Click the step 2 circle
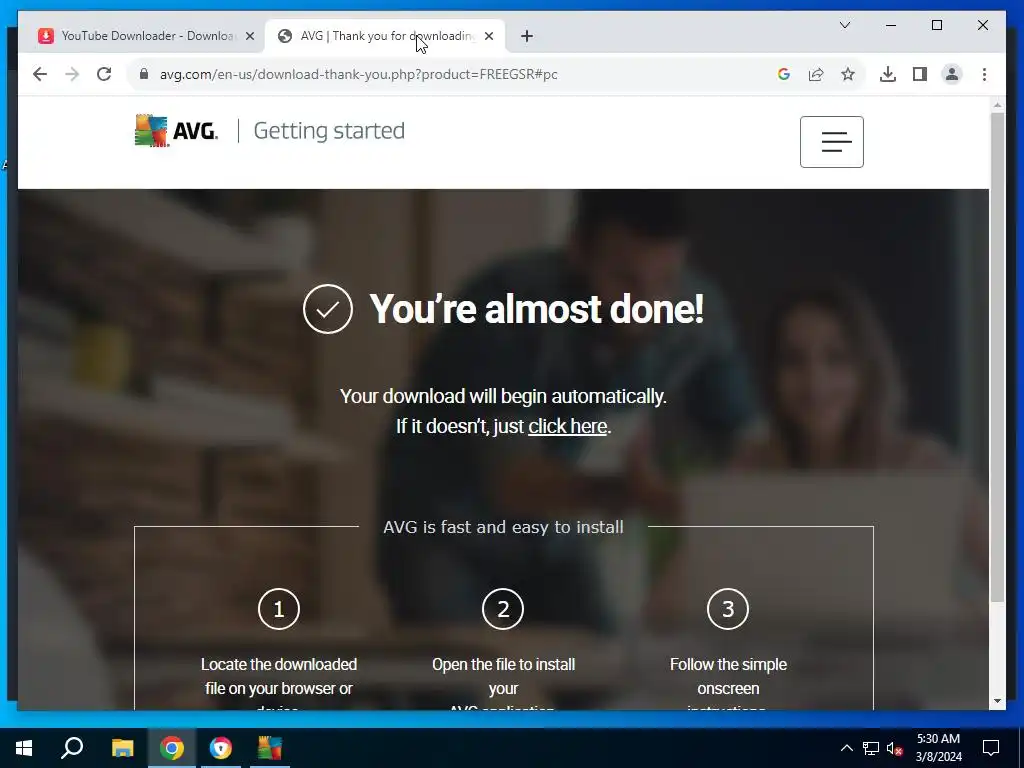Image resolution: width=1024 pixels, height=768 pixels. click(503, 609)
